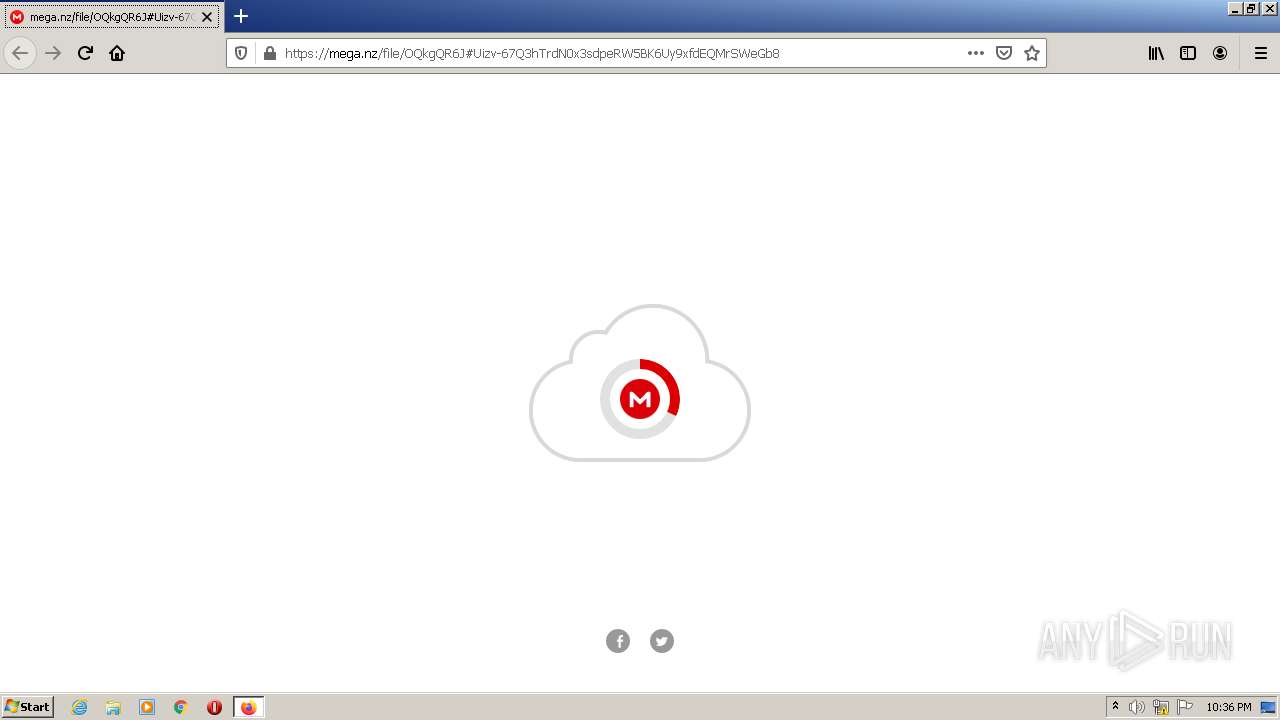Open a new tab with plus
1280x720 pixels.
[x=241, y=16]
